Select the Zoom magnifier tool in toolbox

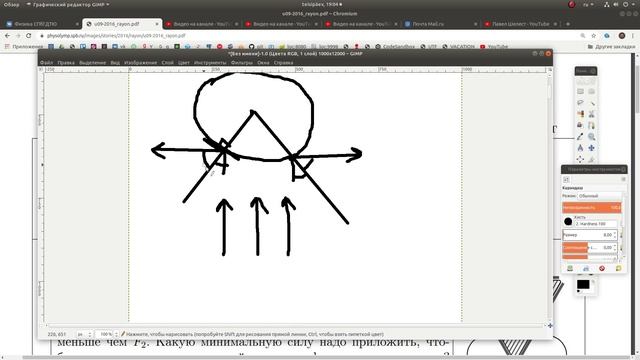pyautogui.click(x=591, y=137)
